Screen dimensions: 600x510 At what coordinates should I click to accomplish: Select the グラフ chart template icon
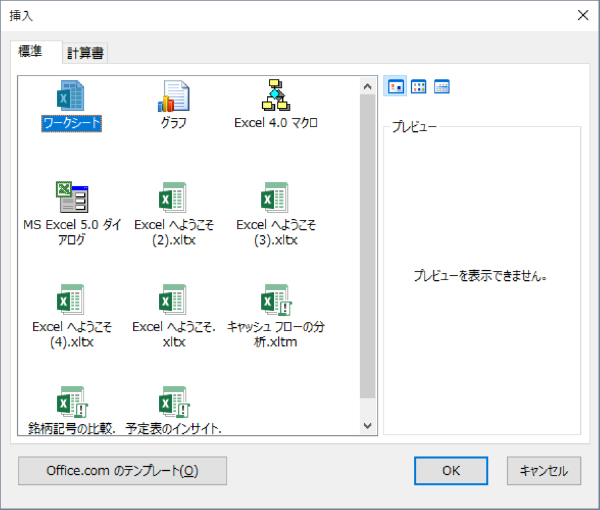173,96
